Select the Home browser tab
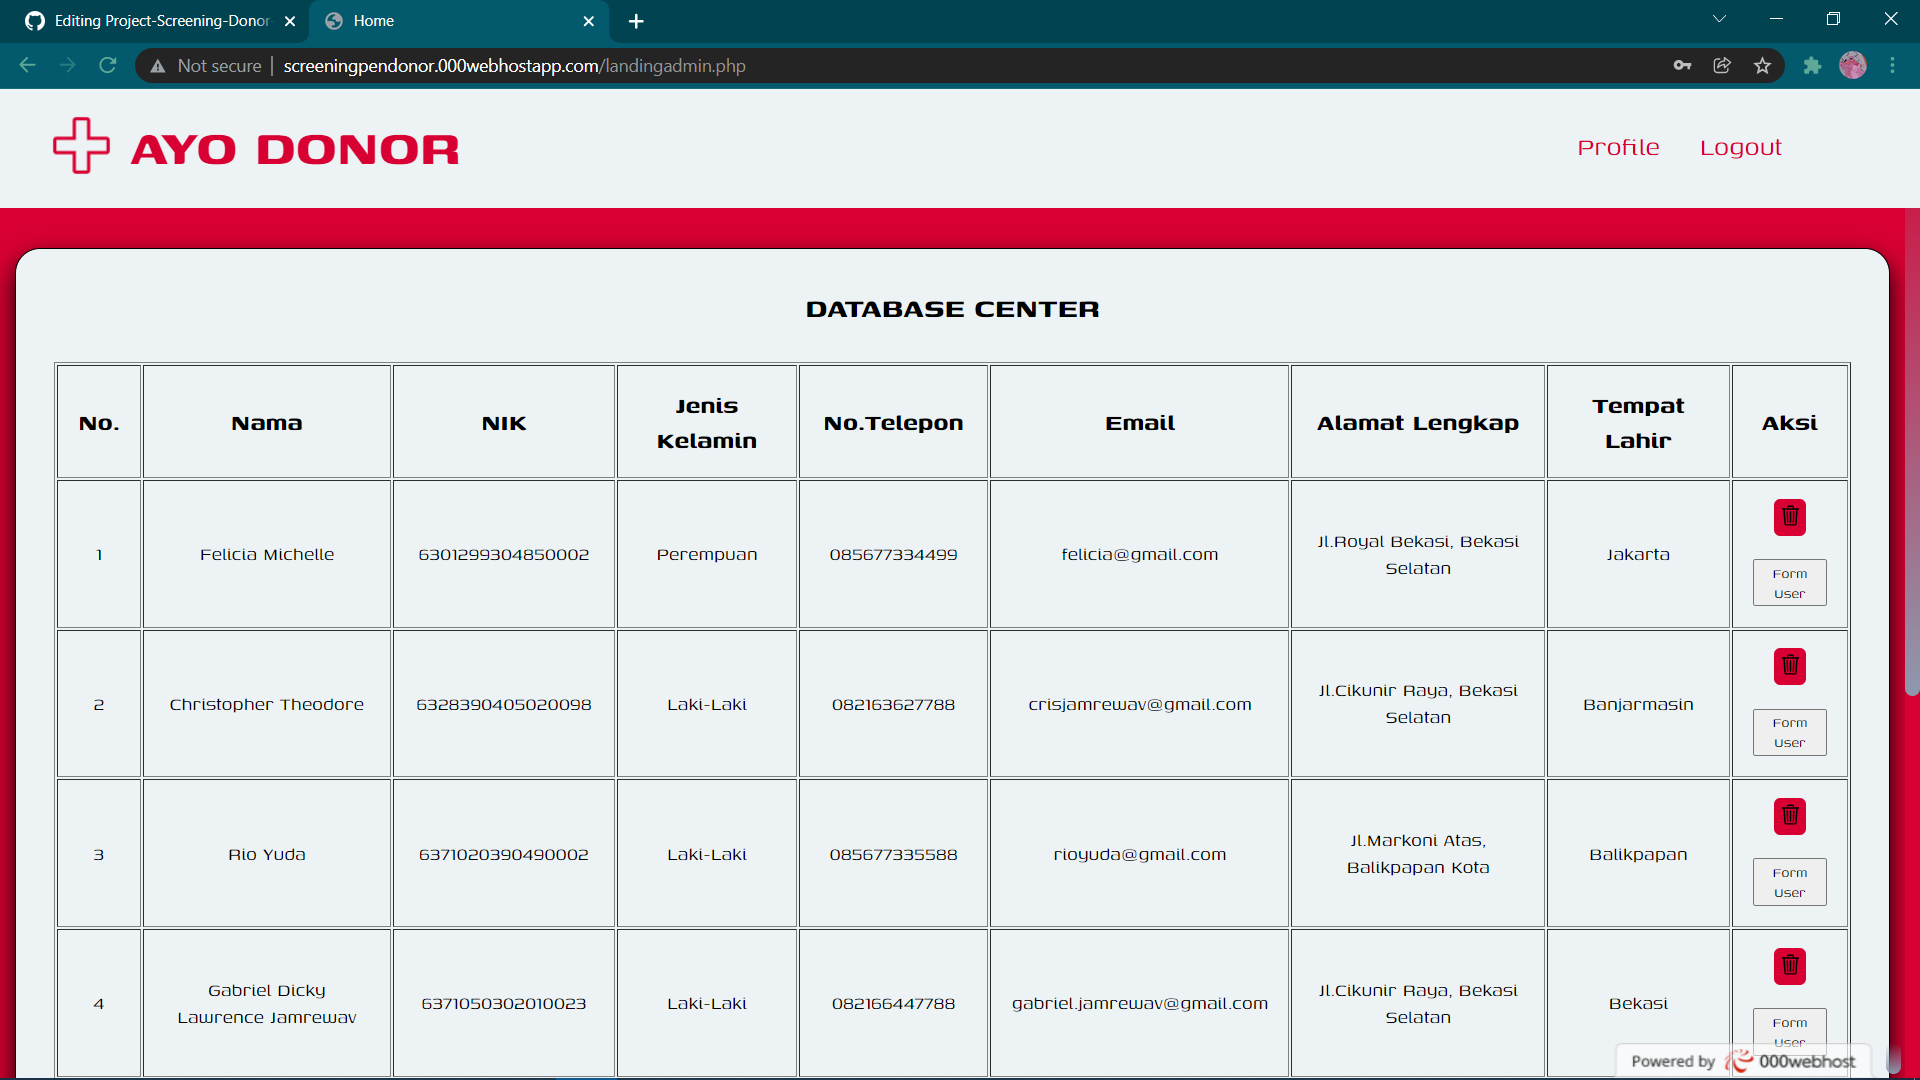Screen dimensions: 1920x1080 click(460, 21)
